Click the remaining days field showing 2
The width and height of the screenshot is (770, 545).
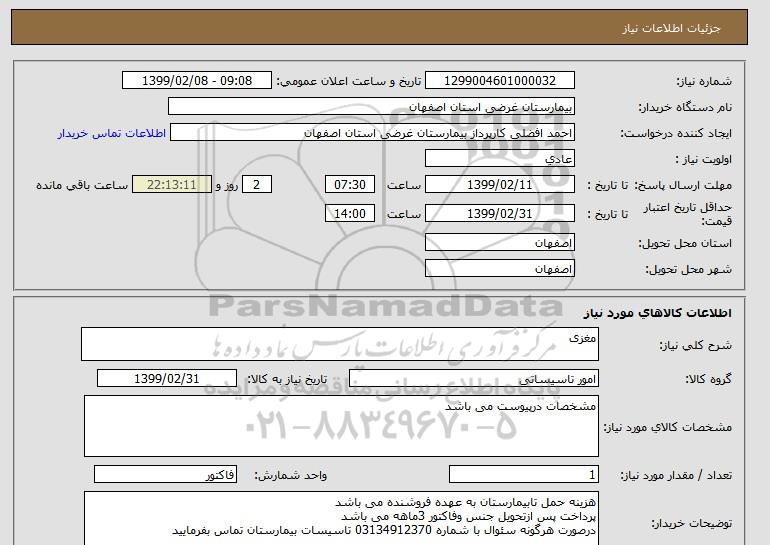tap(257, 185)
